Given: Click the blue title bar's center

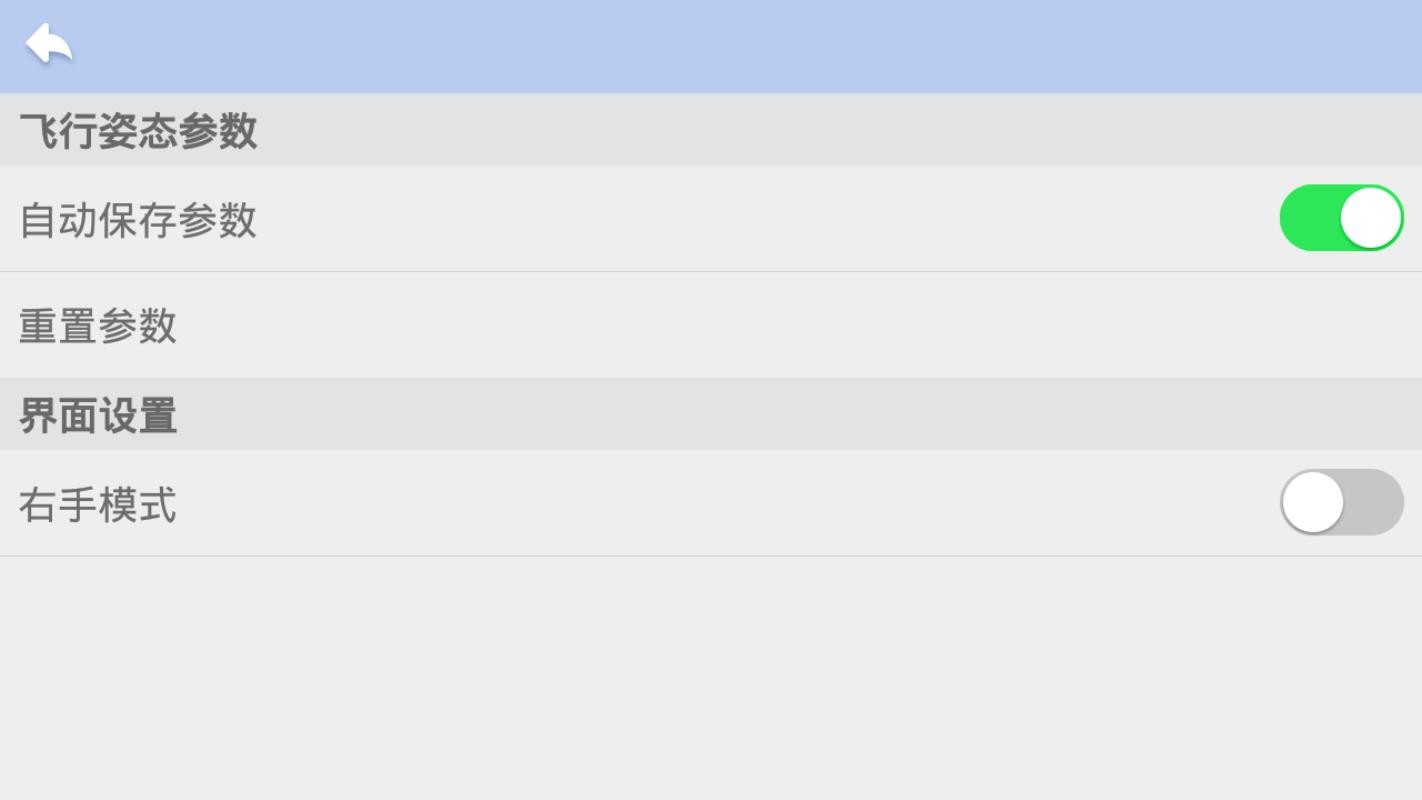Looking at the screenshot, I should [x=711, y=46].
